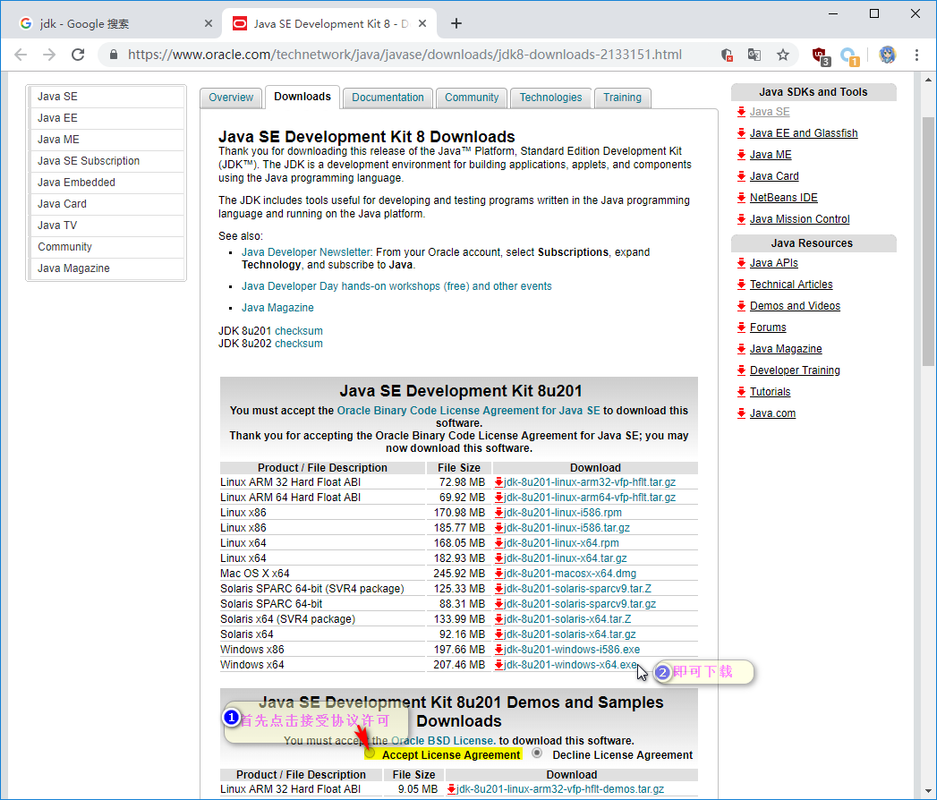Open the Java.com link
937x800 pixels.
(x=773, y=413)
